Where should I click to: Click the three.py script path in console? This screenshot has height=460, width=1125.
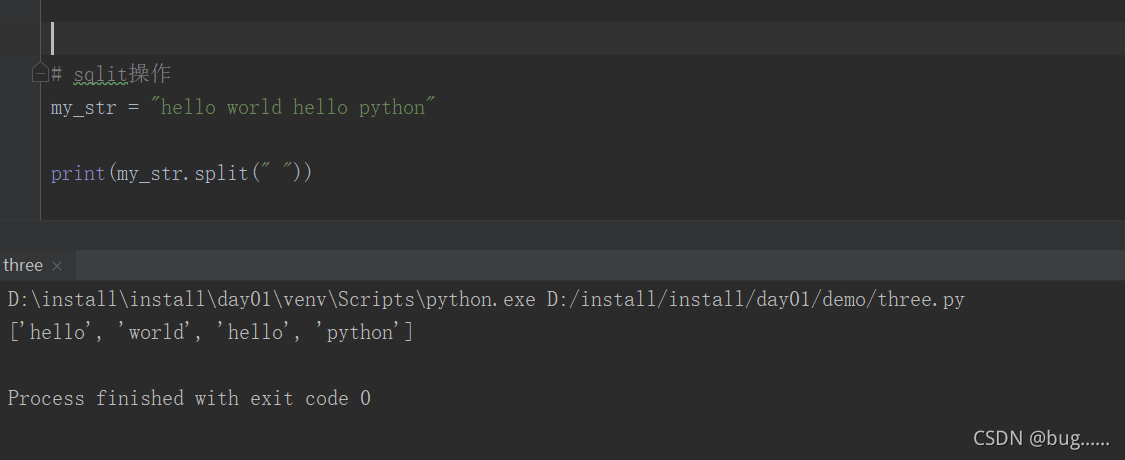(756, 299)
